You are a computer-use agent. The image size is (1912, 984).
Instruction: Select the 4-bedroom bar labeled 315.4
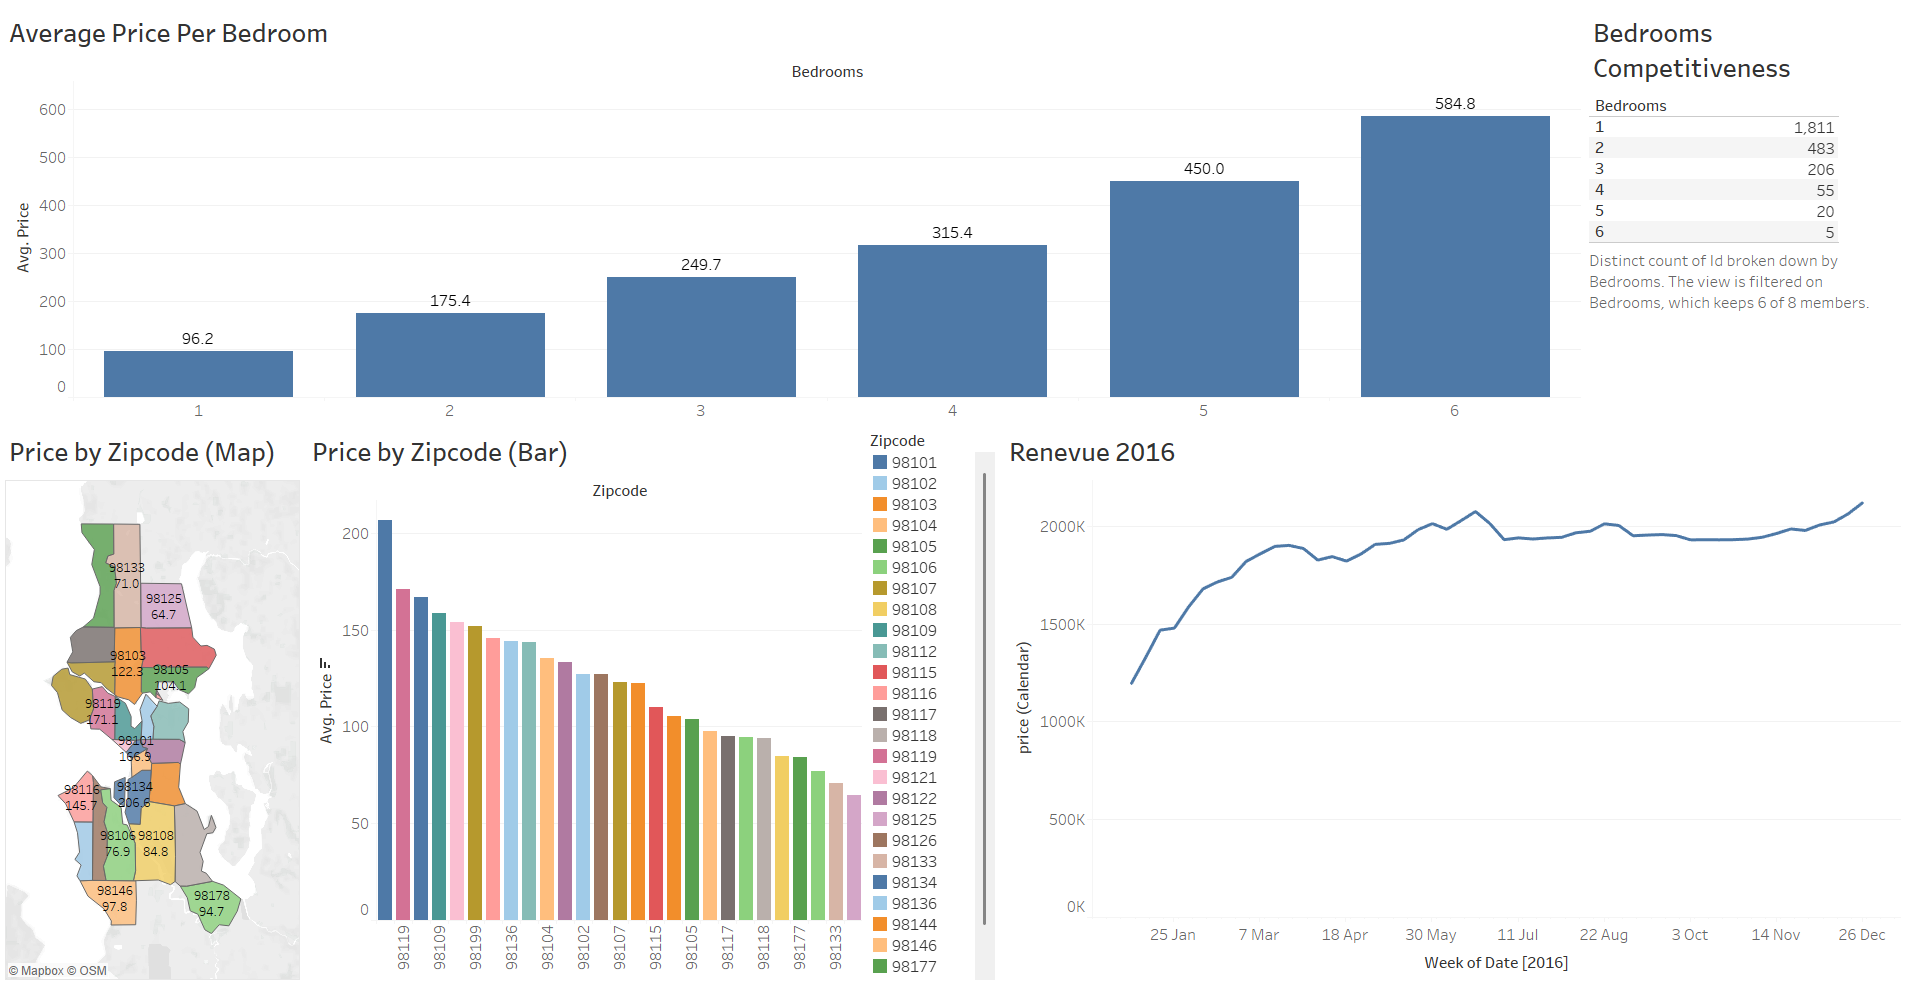coord(952,320)
